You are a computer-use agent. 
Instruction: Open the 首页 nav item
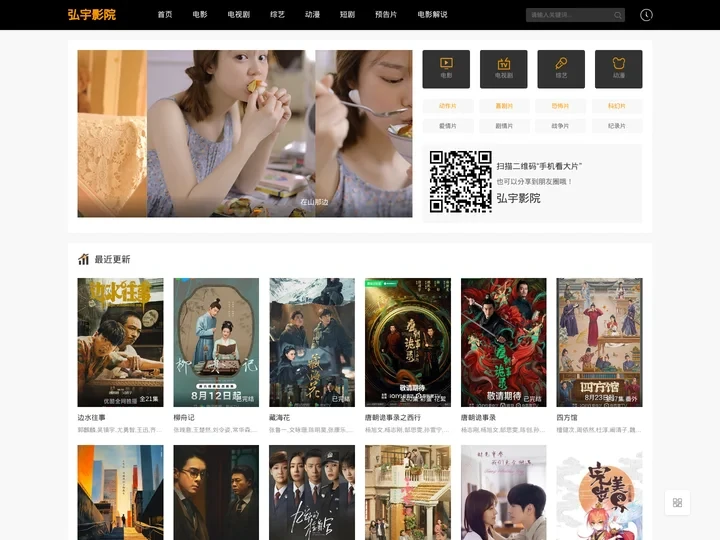[x=165, y=15]
